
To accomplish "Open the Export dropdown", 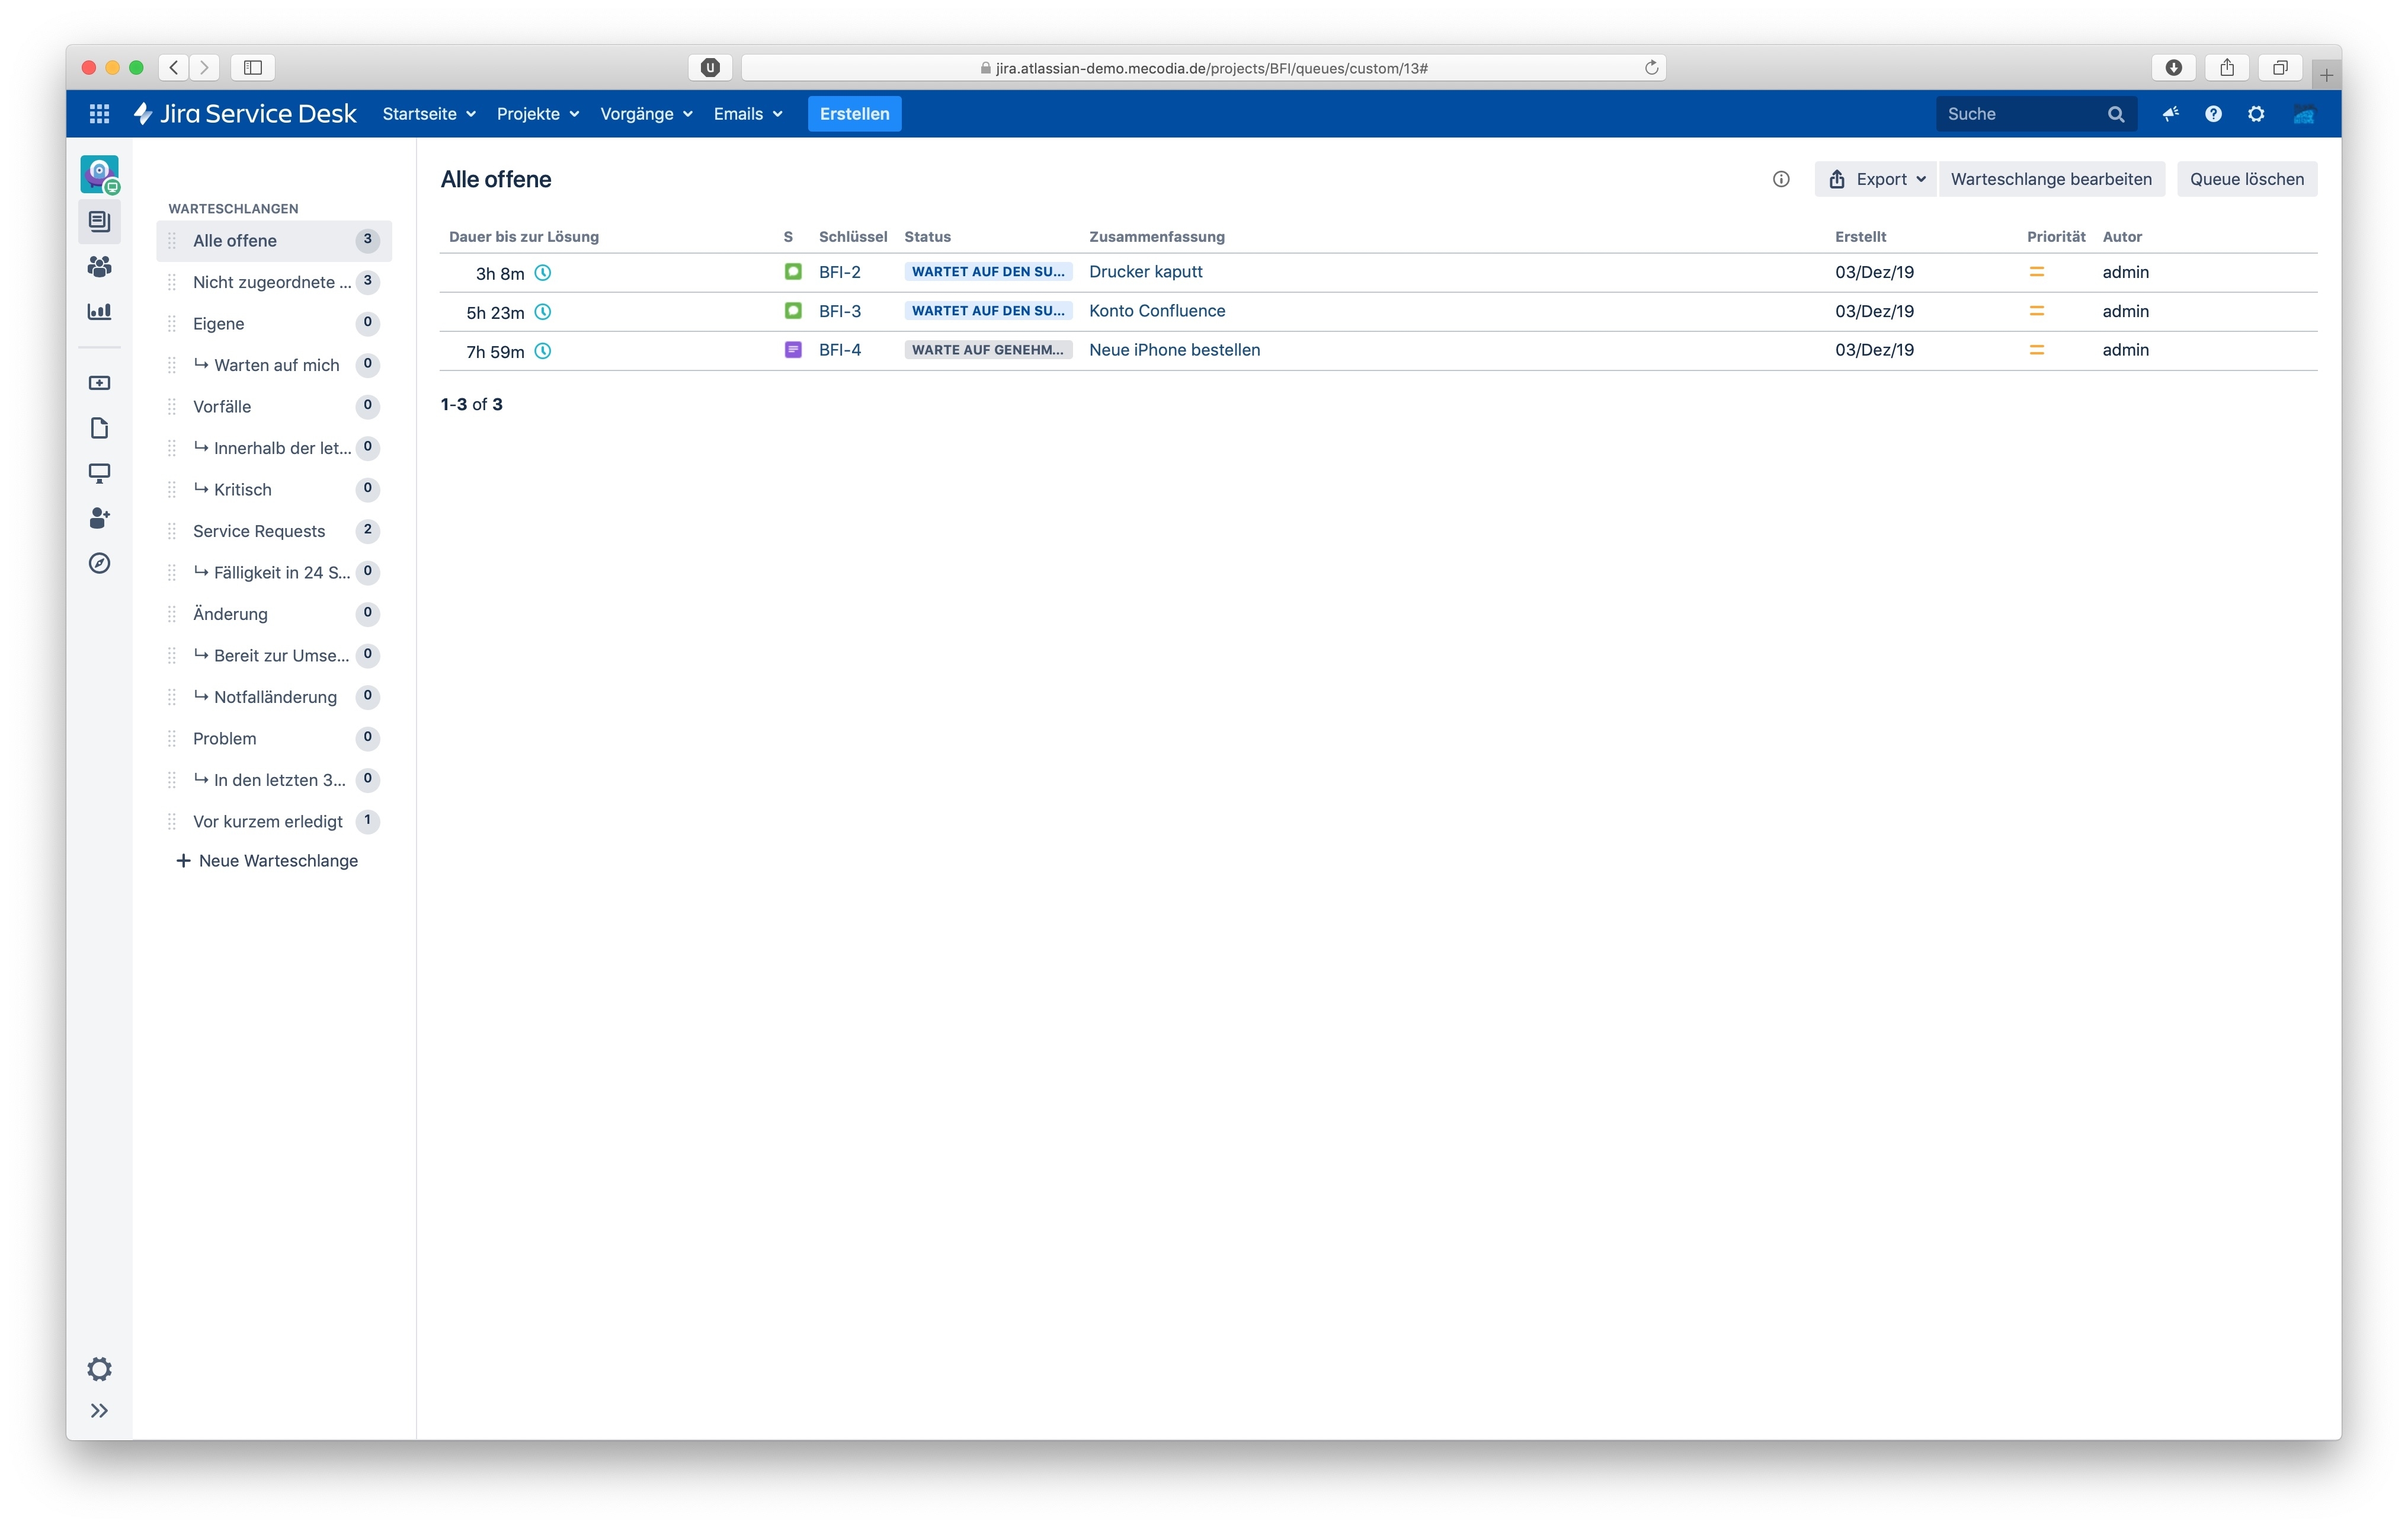I will (x=1876, y=179).
